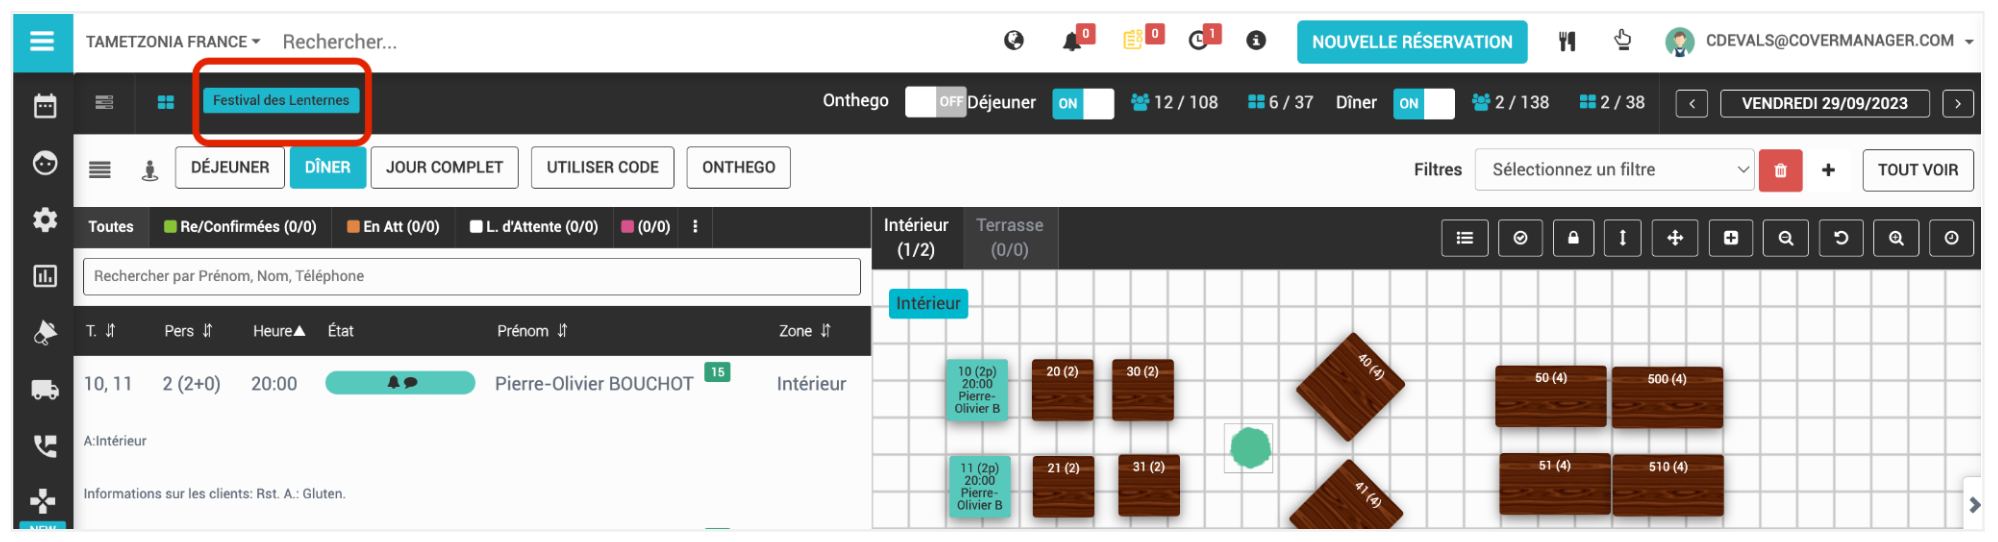1998x542 pixels.
Task: Select the pink (0/0) status tab
Action: click(x=646, y=227)
